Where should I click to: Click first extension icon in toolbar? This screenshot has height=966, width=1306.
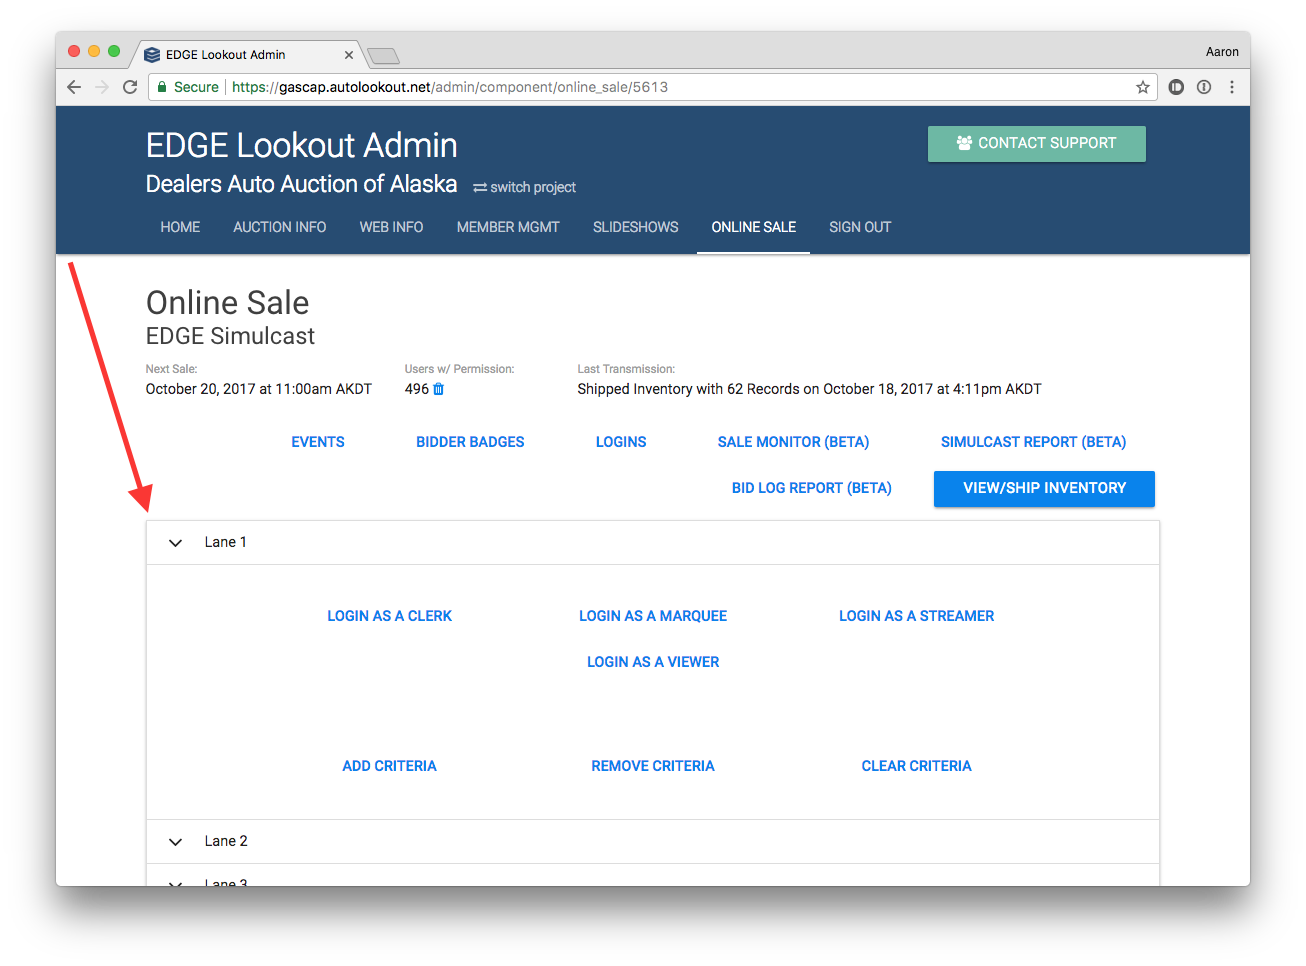tap(1176, 87)
